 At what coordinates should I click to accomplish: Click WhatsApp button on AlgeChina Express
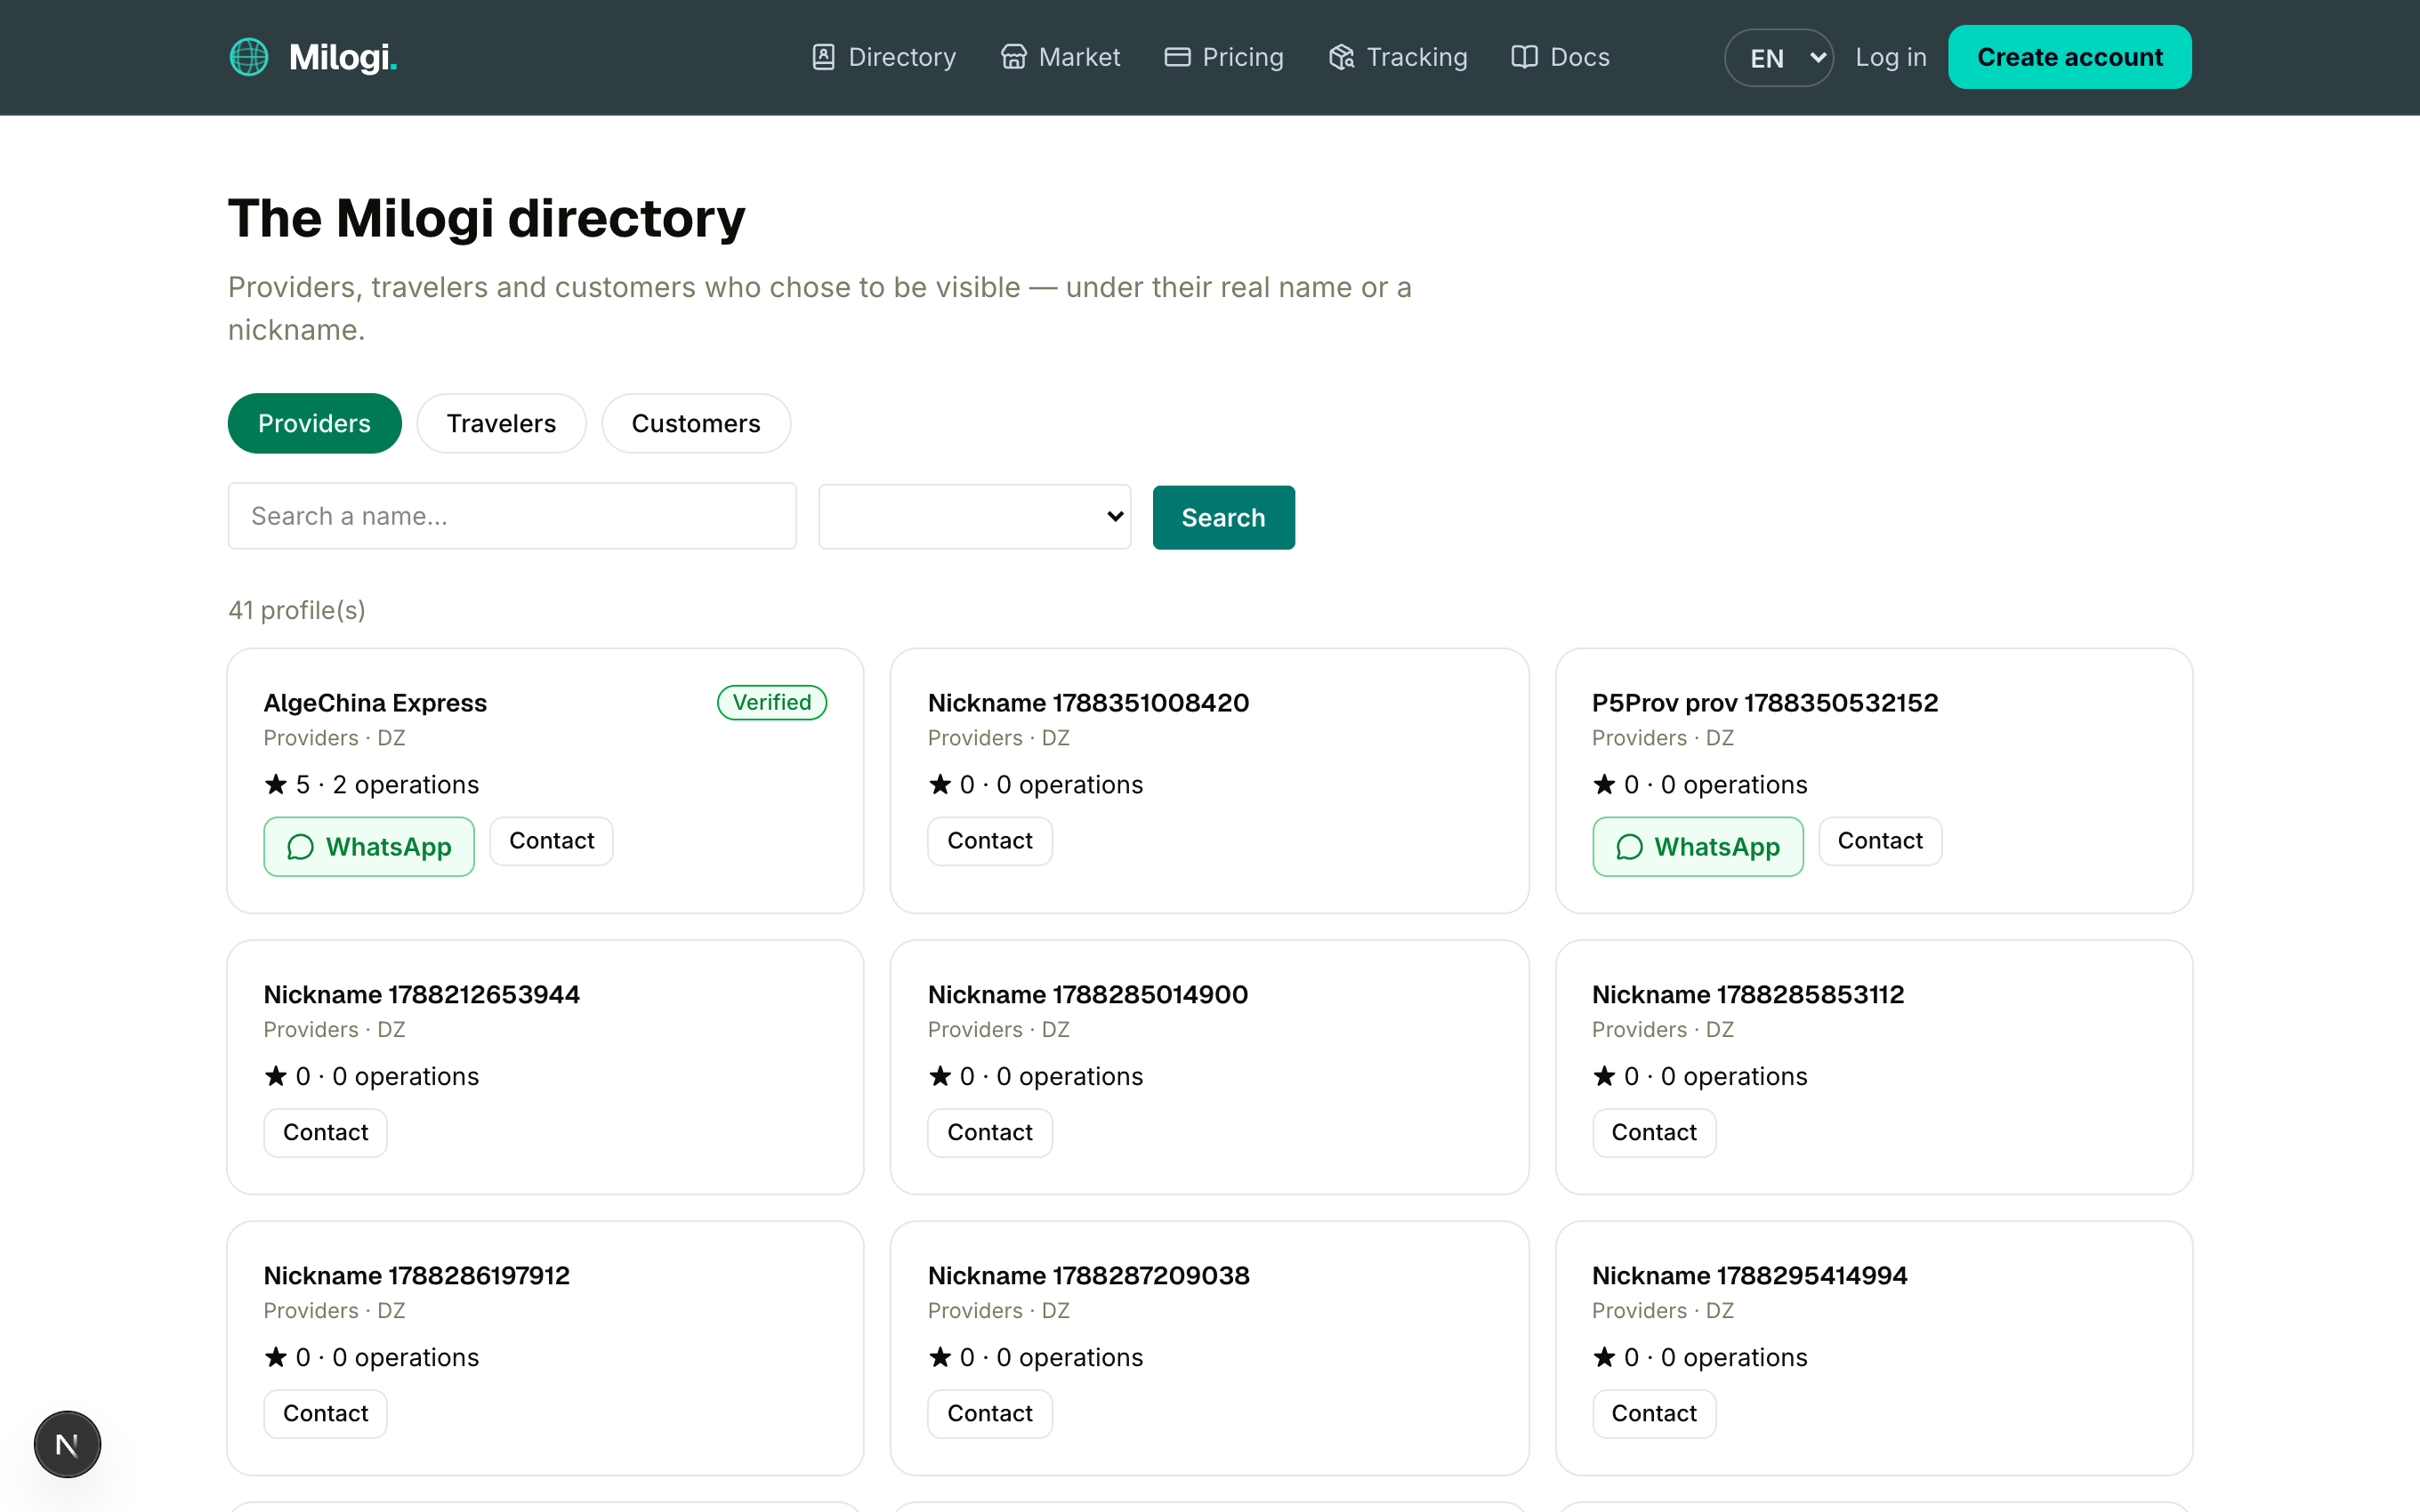pyautogui.click(x=369, y=847)
